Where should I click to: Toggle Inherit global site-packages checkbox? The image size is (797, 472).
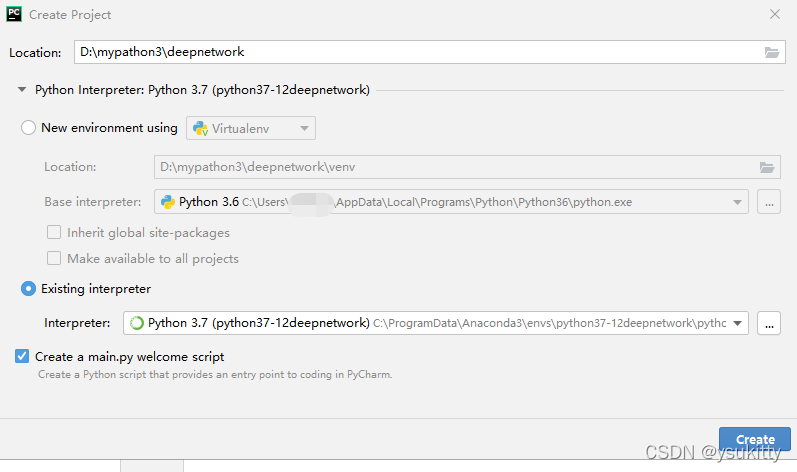[54, 232]
